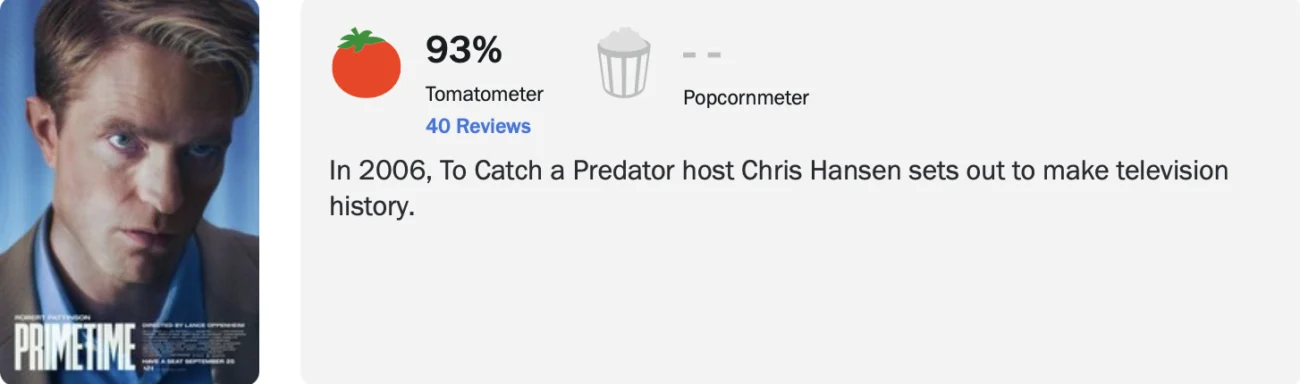1300x384 pixels.
Task: Click the actor name above the PRIMETIME title
Action: tap(52, 317)
